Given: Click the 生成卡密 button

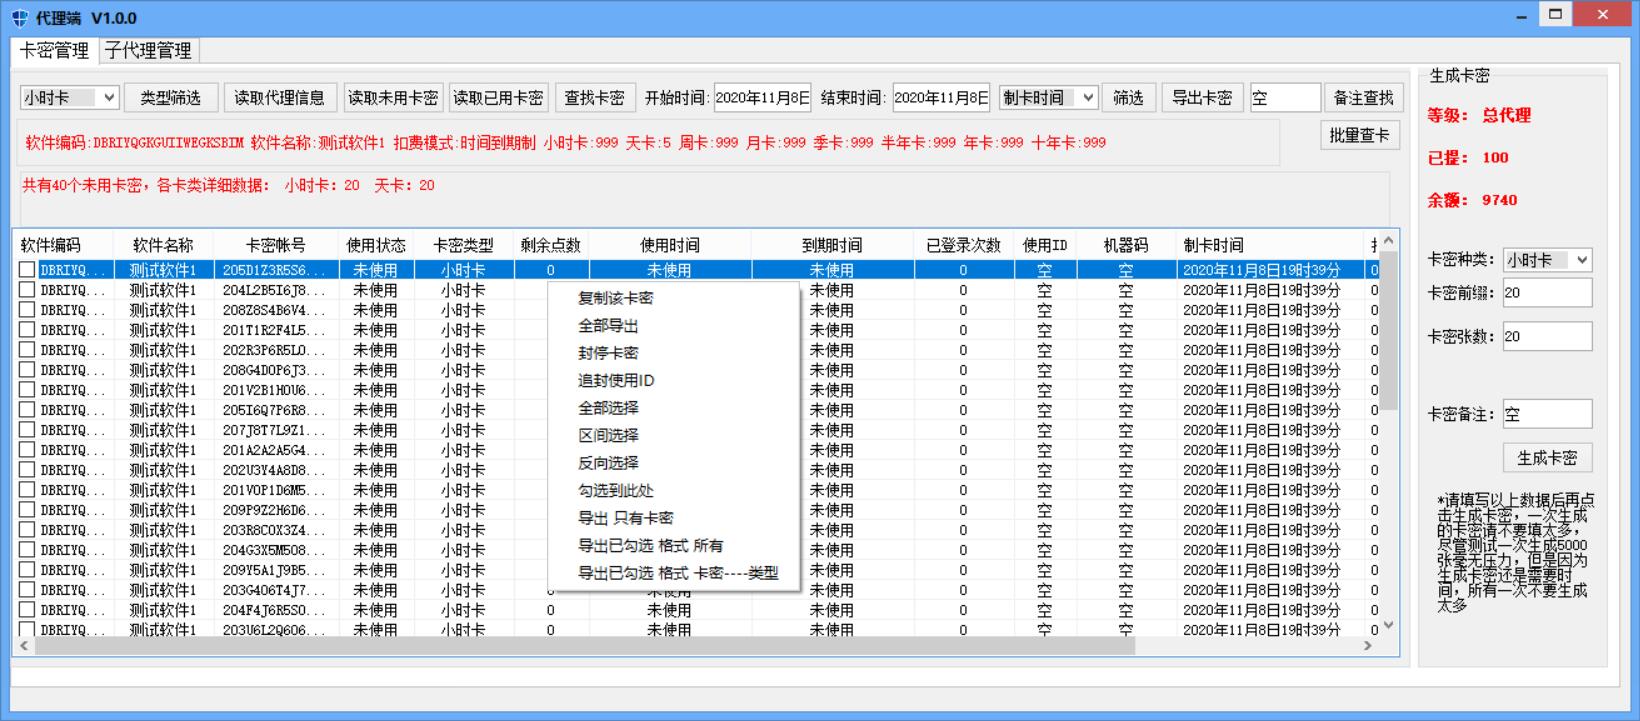Looking at the screenshot, I should click(1546, 458).
